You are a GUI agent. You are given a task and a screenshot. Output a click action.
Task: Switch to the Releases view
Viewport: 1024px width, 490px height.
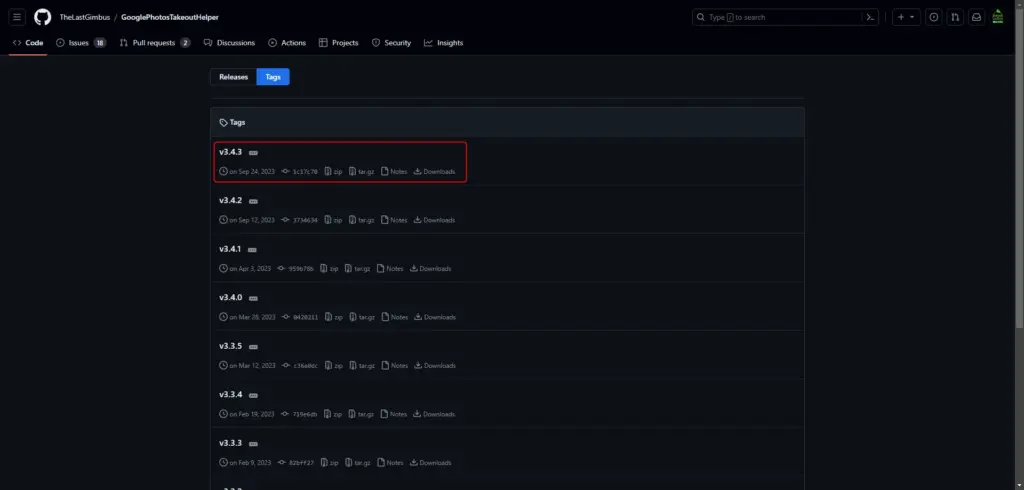234,77
